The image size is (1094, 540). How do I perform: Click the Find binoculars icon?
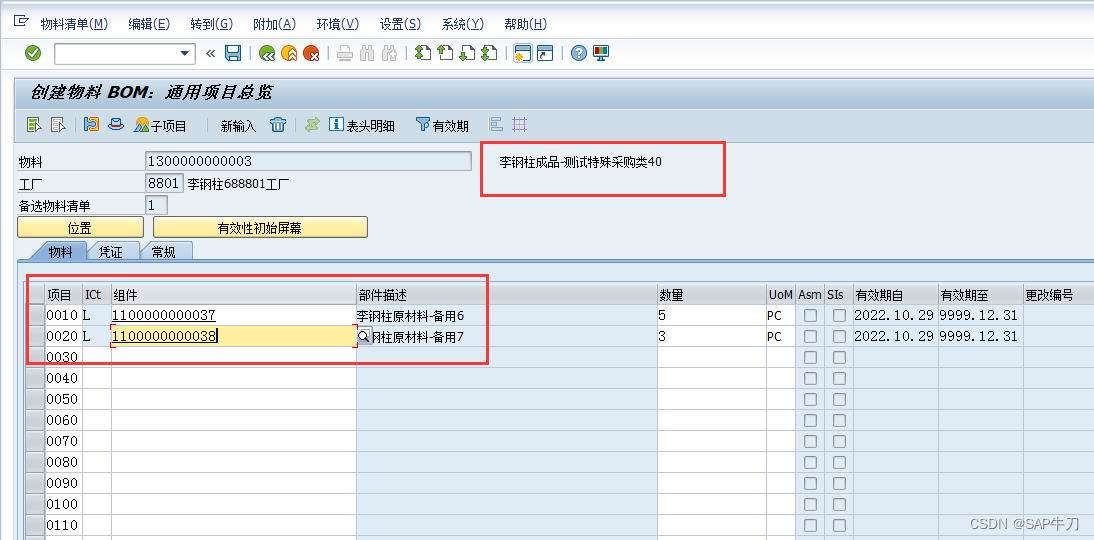[367, 53]
